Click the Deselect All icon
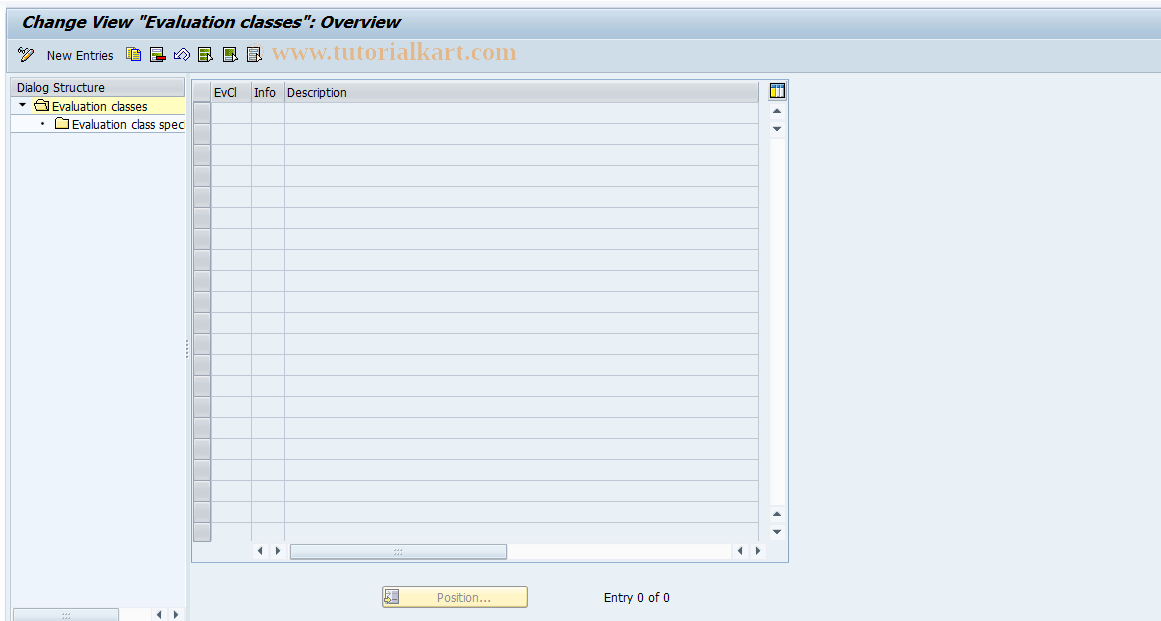This screenshot has height=621, width=1161. 254,55
